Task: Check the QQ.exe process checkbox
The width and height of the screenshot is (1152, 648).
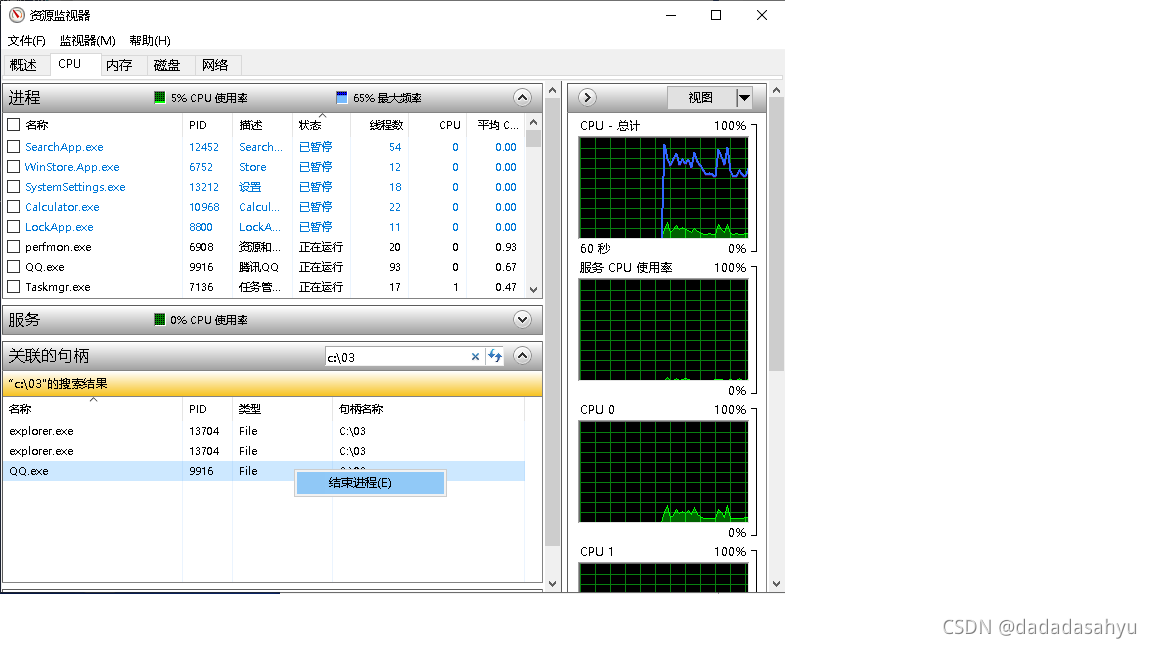Action: click(13, 267)
